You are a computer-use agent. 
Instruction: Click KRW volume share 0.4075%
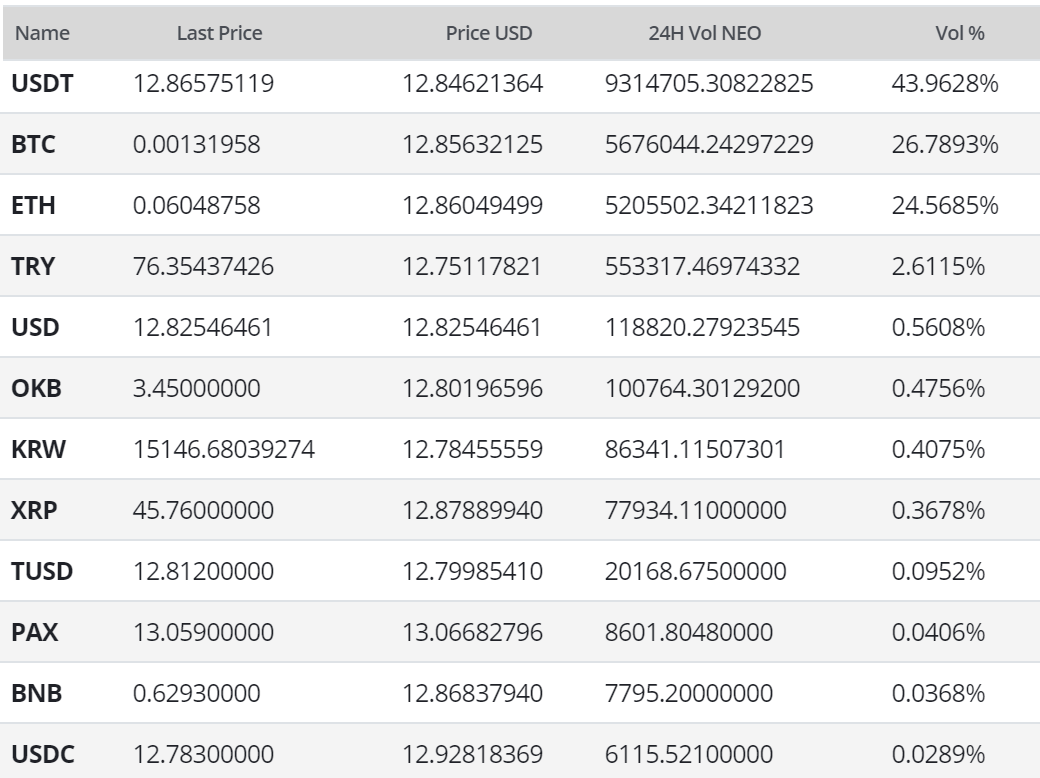pyautogui.click(x=939, y=450)
